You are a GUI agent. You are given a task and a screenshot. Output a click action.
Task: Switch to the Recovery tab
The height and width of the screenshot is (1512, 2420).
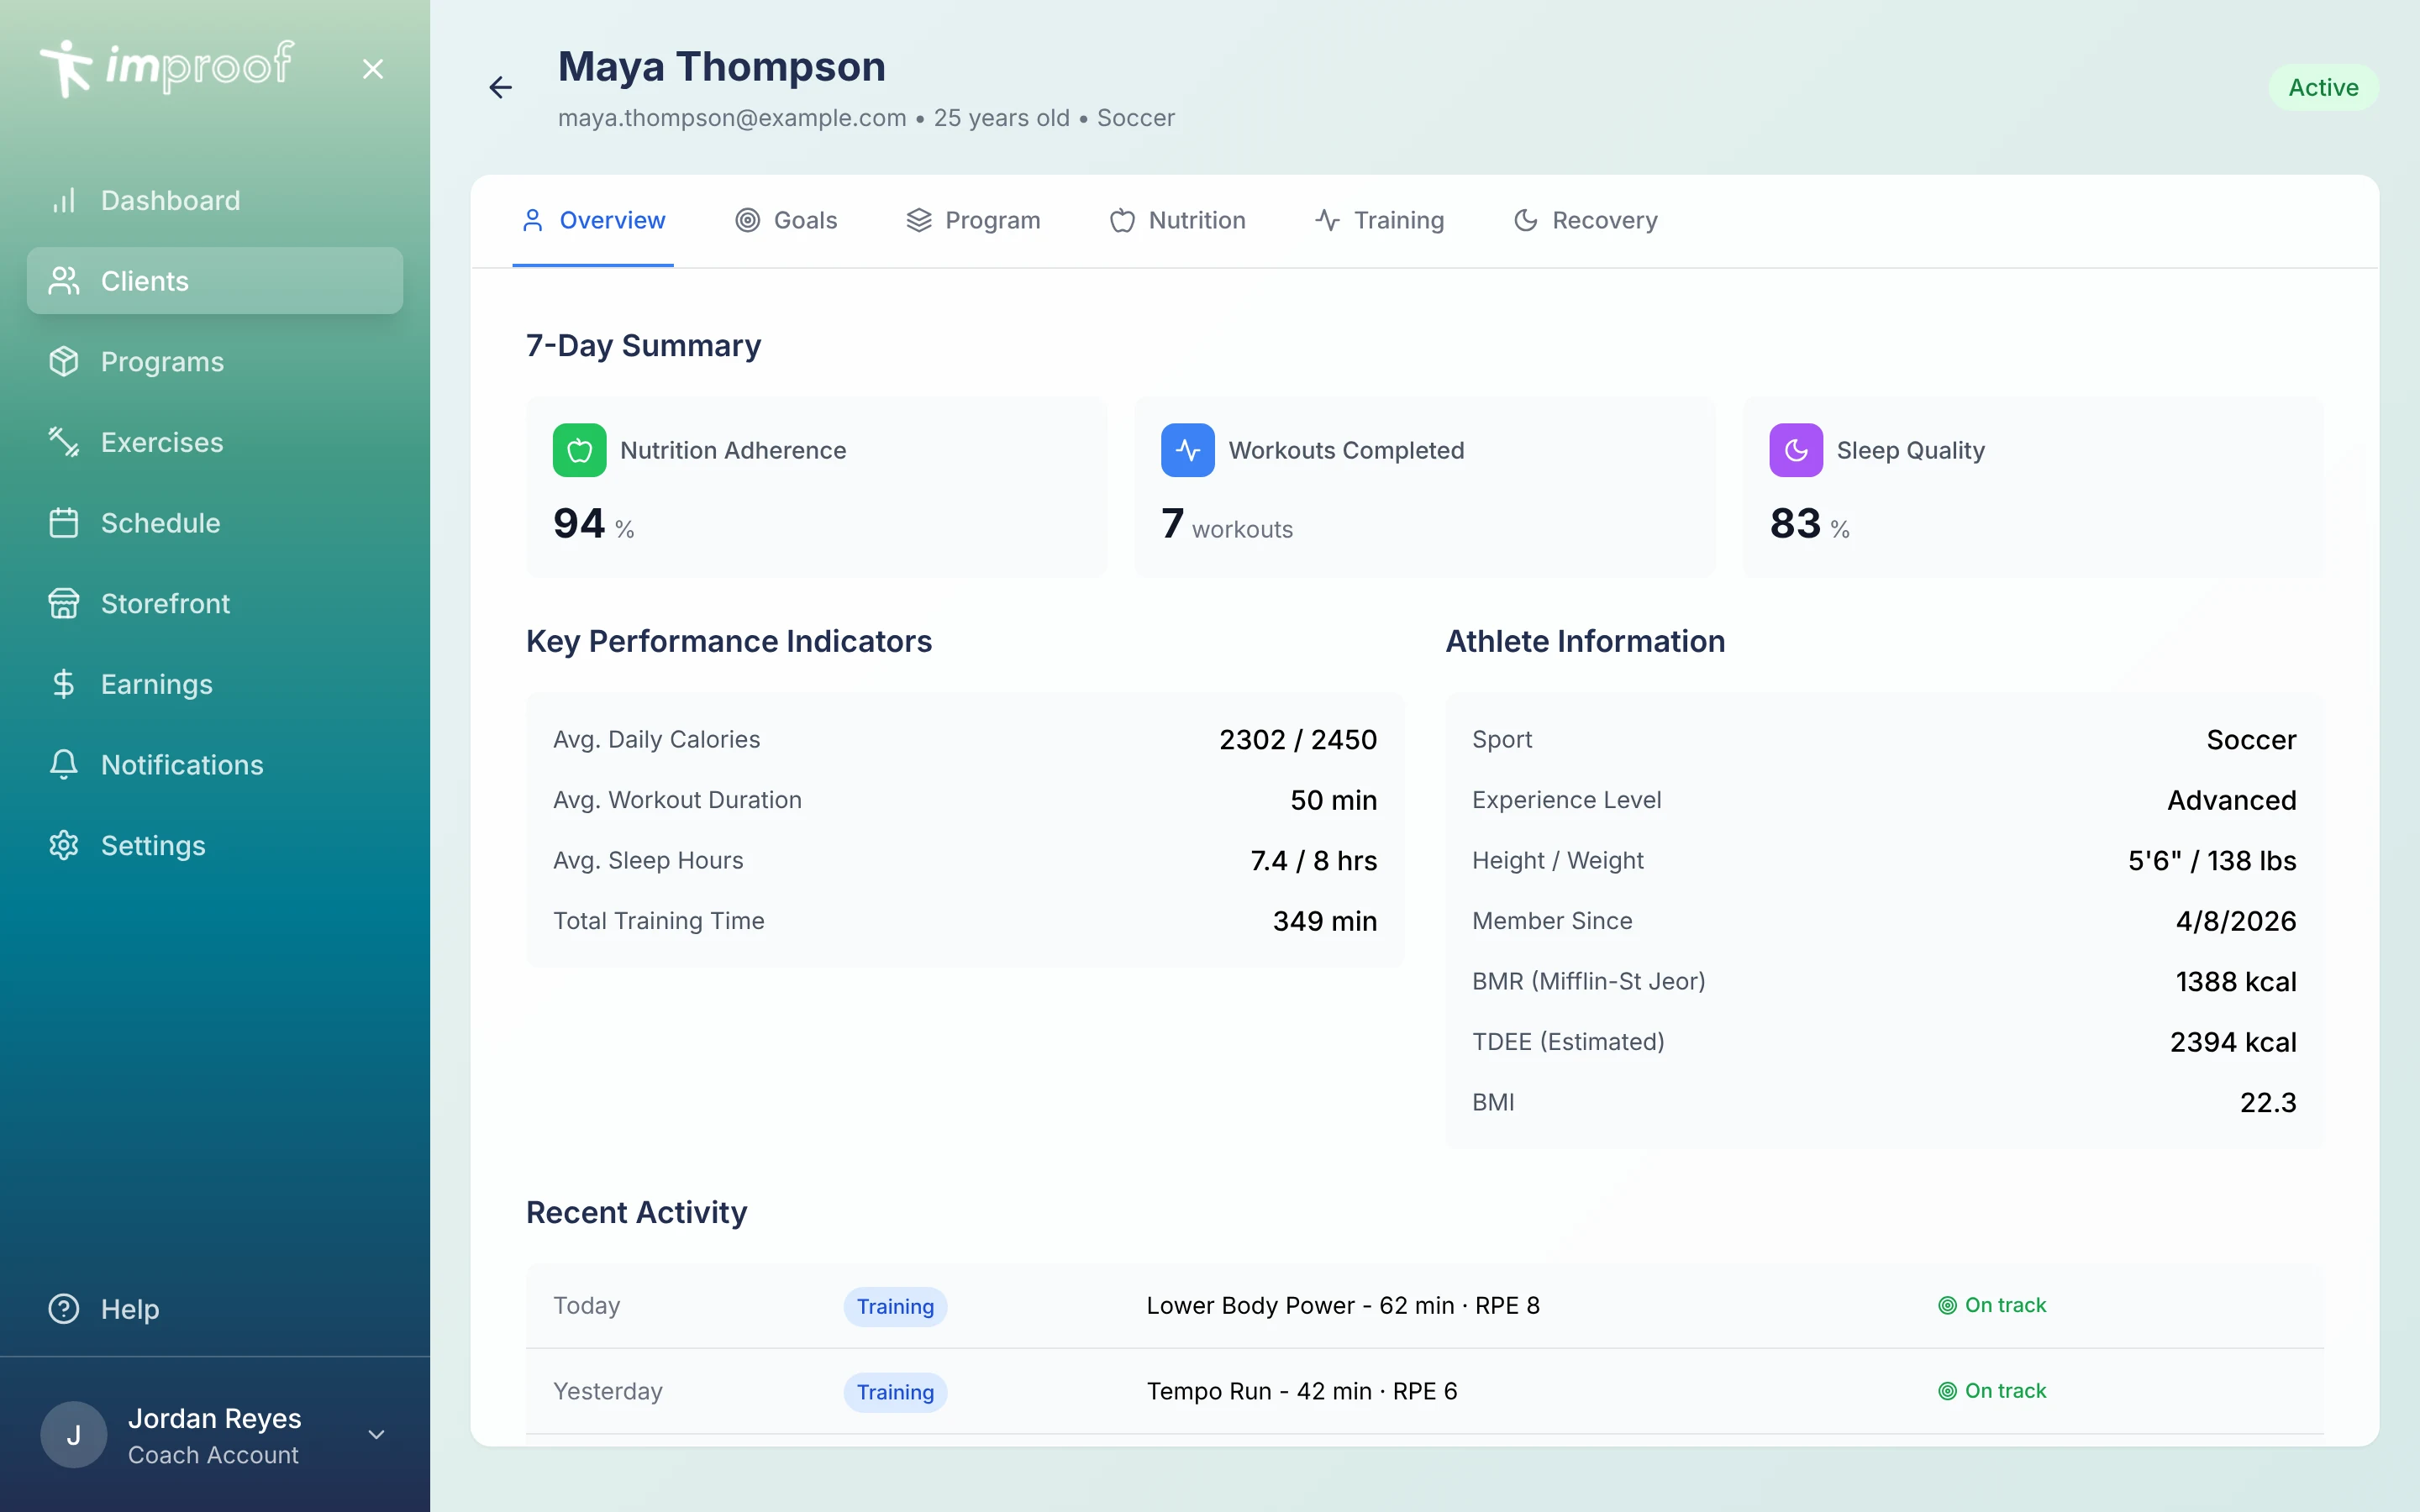(1585, 220)
